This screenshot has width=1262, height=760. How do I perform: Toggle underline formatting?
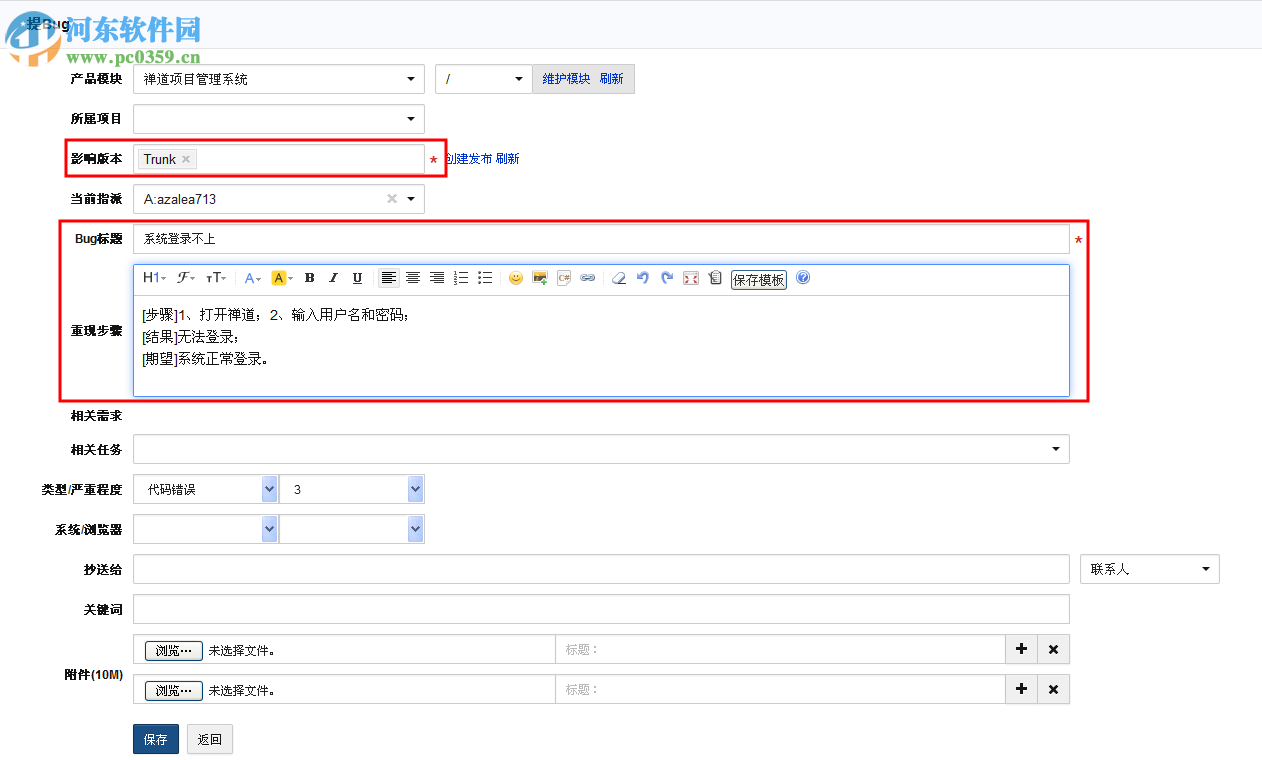tap(357, 278)
